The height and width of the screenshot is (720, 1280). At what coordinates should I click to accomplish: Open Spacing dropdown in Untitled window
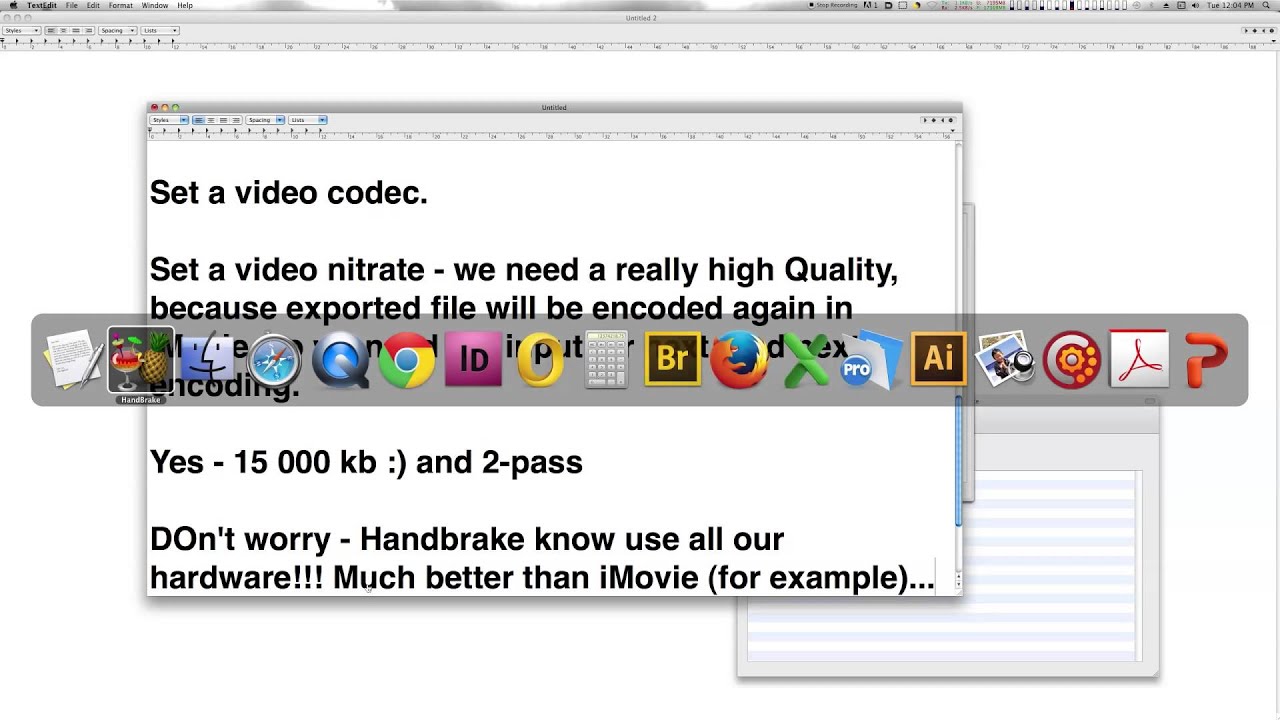tap(265, 120)
